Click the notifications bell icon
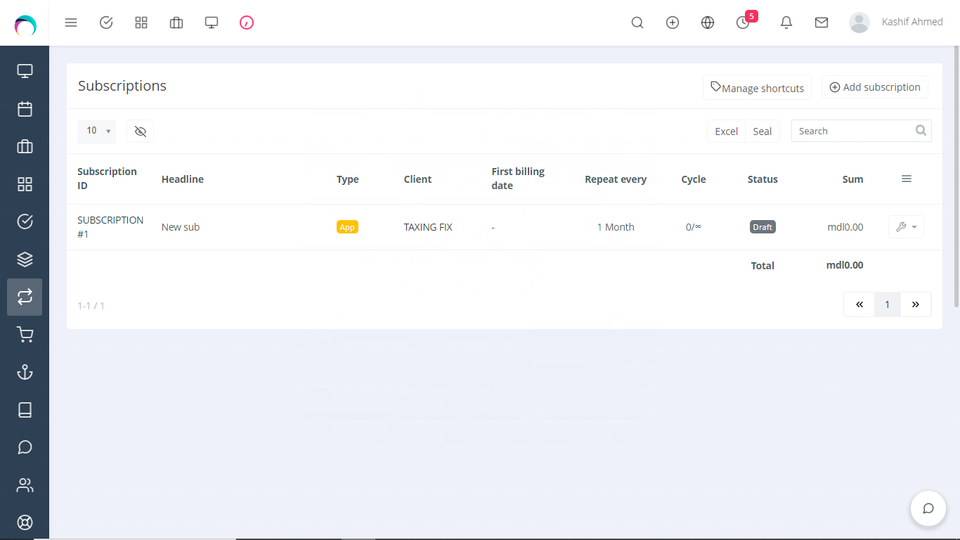The height and width of the screenshot is (540, 960). coord(786,22)
